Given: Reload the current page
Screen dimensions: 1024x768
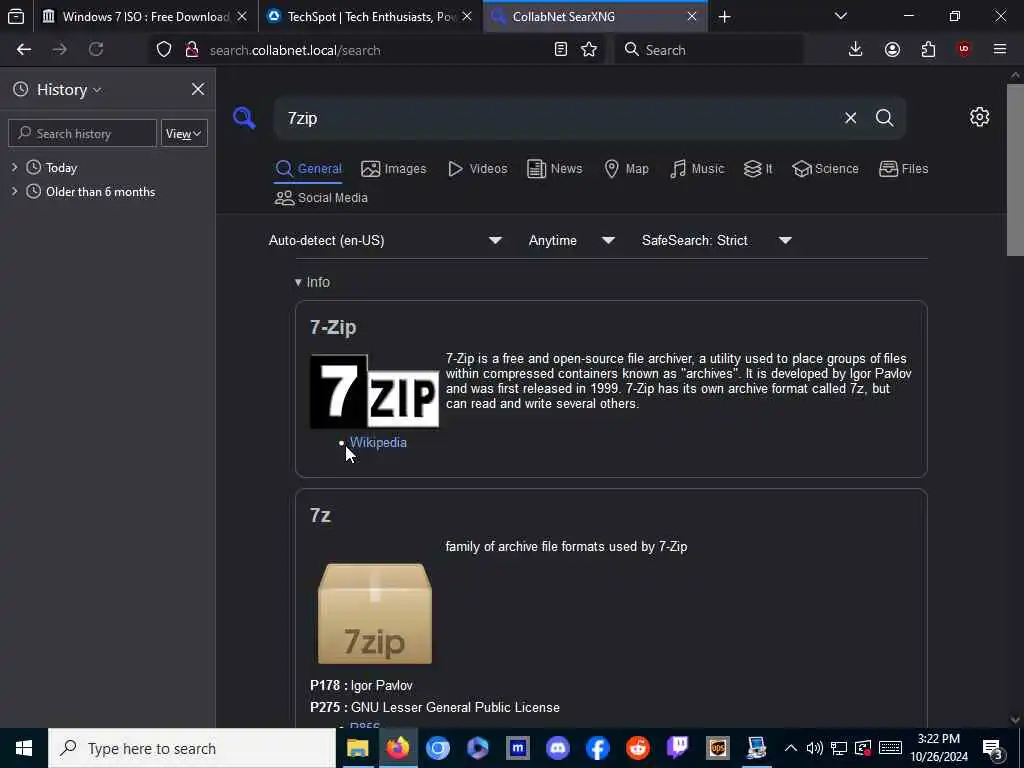Looking at the screenshot, I should (x=96, y=50).
